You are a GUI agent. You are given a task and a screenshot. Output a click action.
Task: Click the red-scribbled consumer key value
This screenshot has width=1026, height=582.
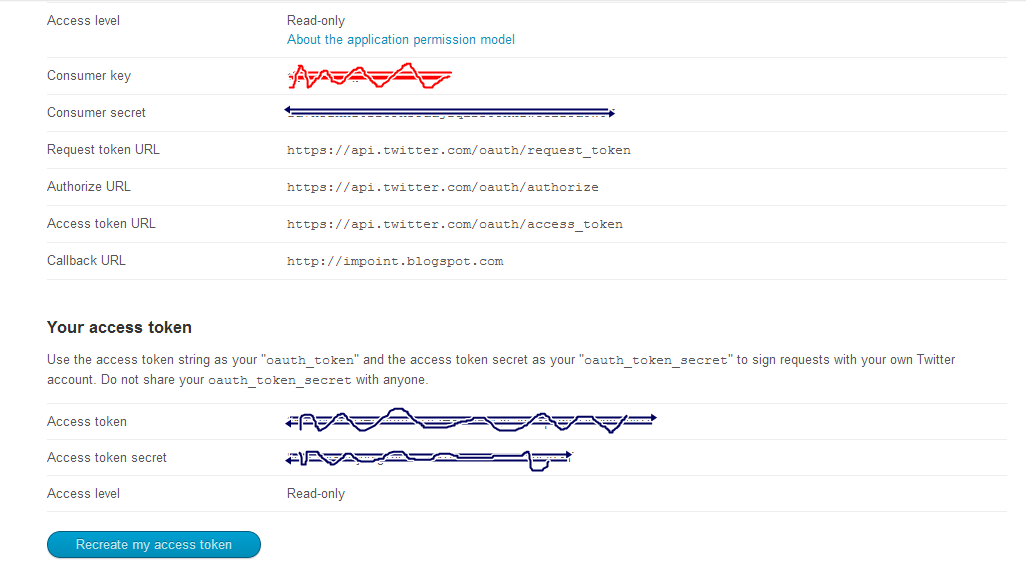click(x=368, y=75)
